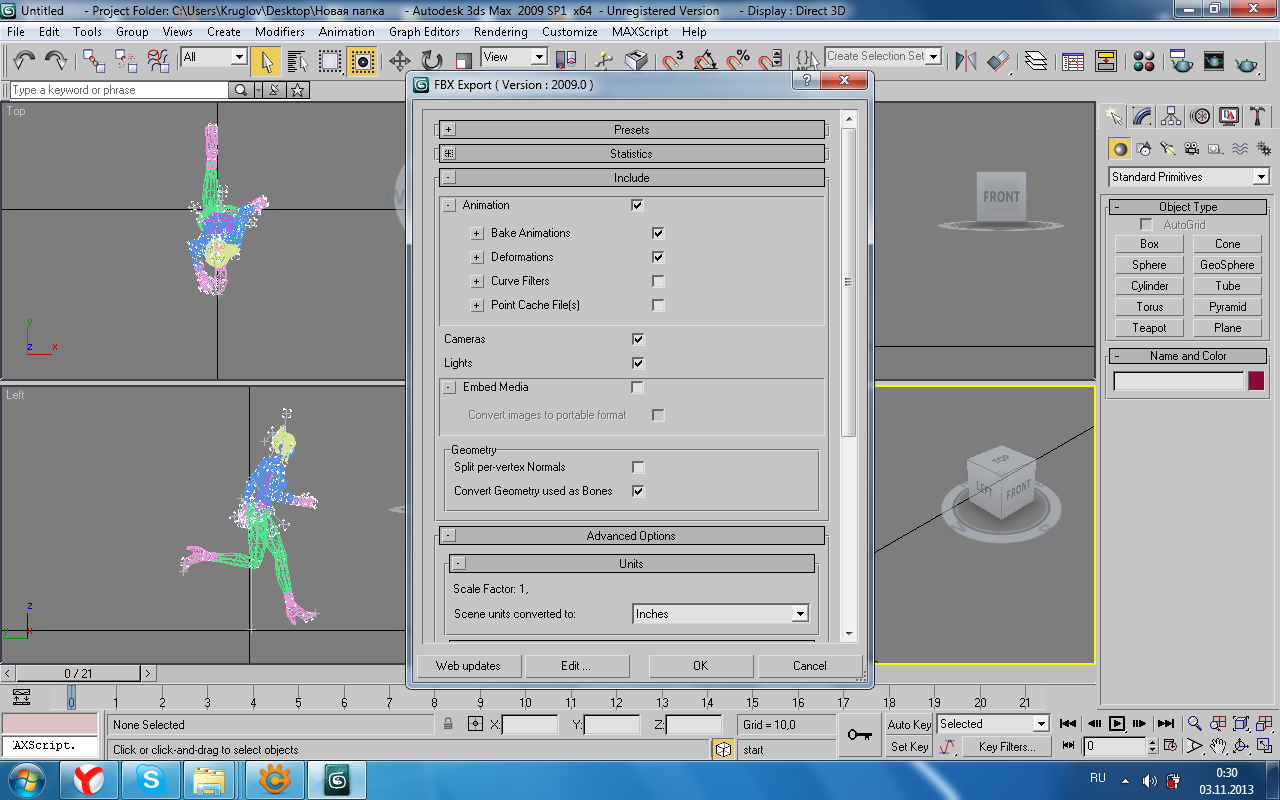1280x800 pixels.
Task: Open the Material Editor icon
Action: 1145,61
